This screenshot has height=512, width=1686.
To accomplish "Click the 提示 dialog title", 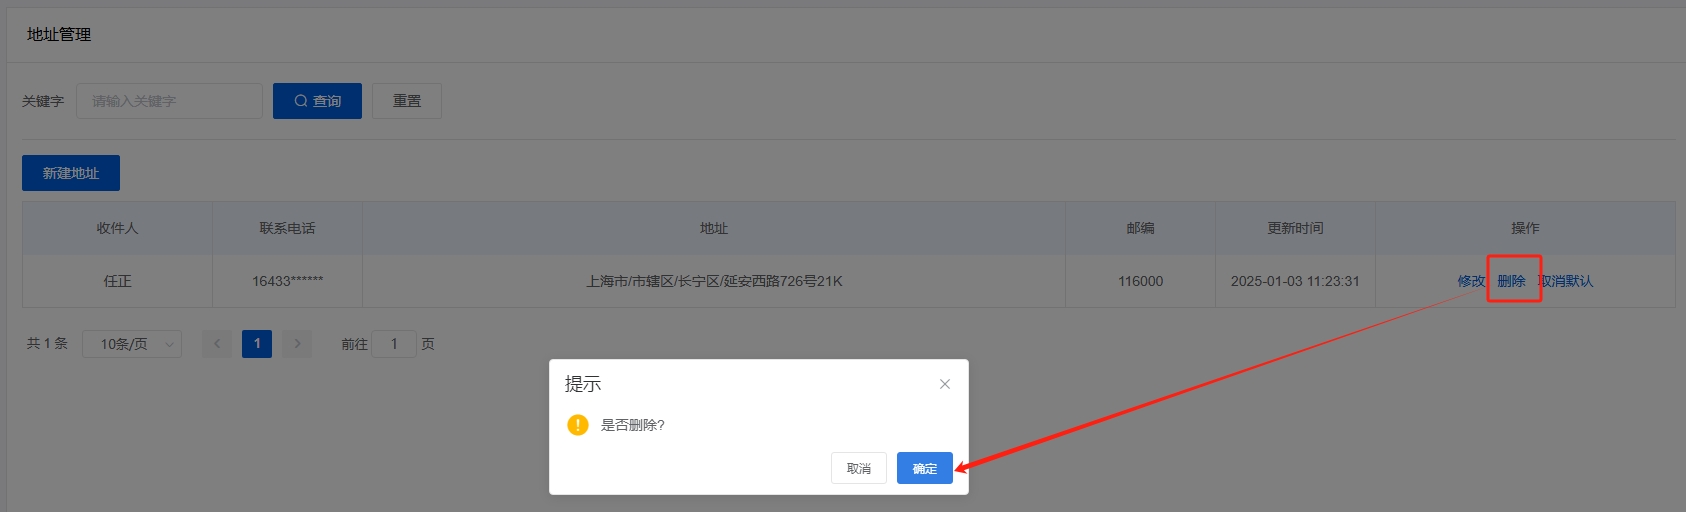I will [583, 384].
